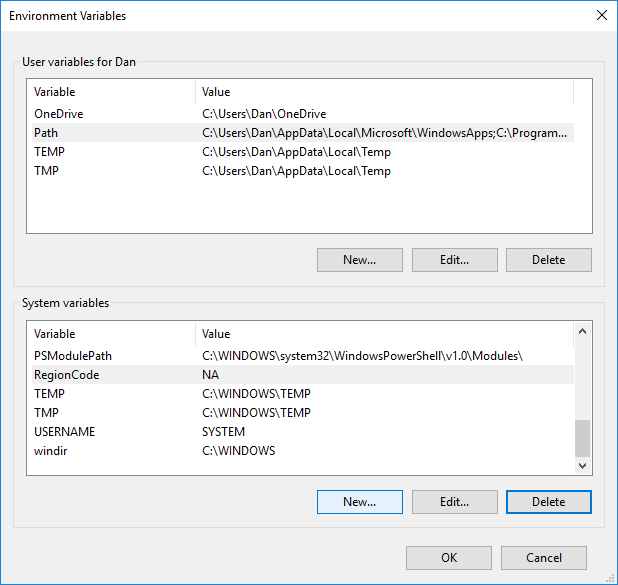Image resolution: width=618 pixels, height=585 pixels.
Task: Select the windir system variable
Action: click(x=50, y=451)
